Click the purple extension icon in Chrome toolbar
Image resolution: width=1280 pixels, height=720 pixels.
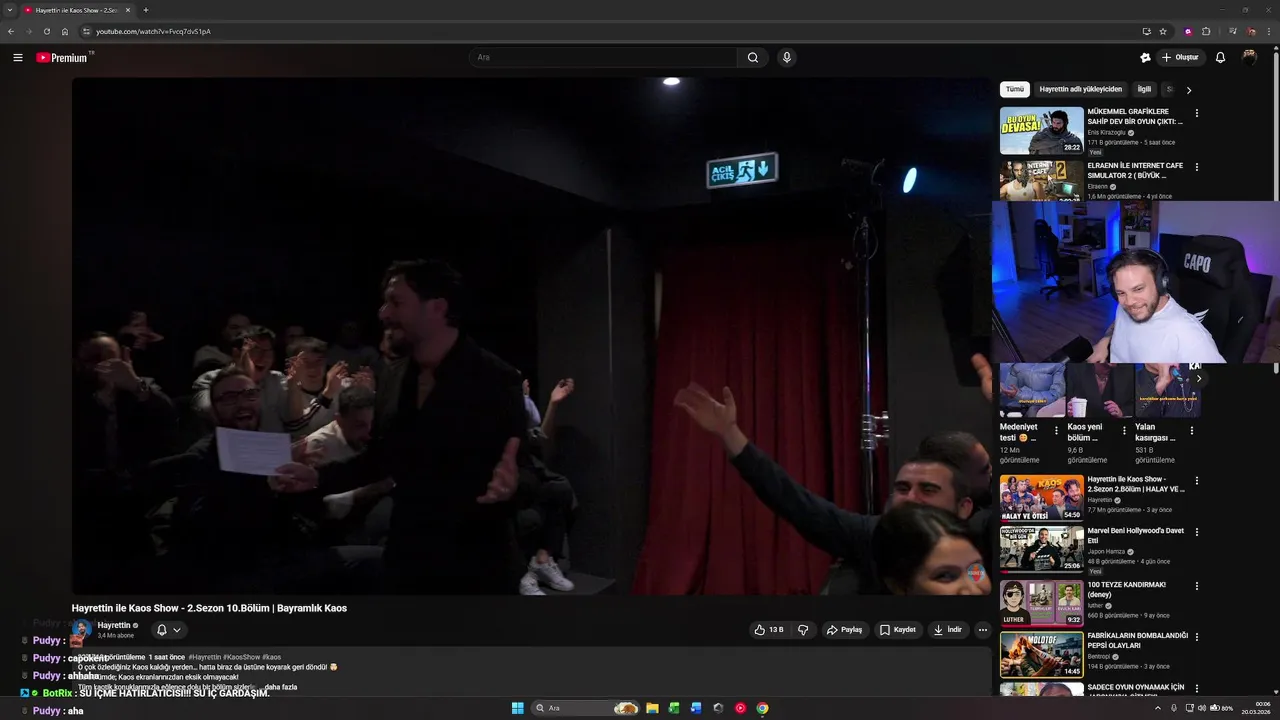(1188, 31)
